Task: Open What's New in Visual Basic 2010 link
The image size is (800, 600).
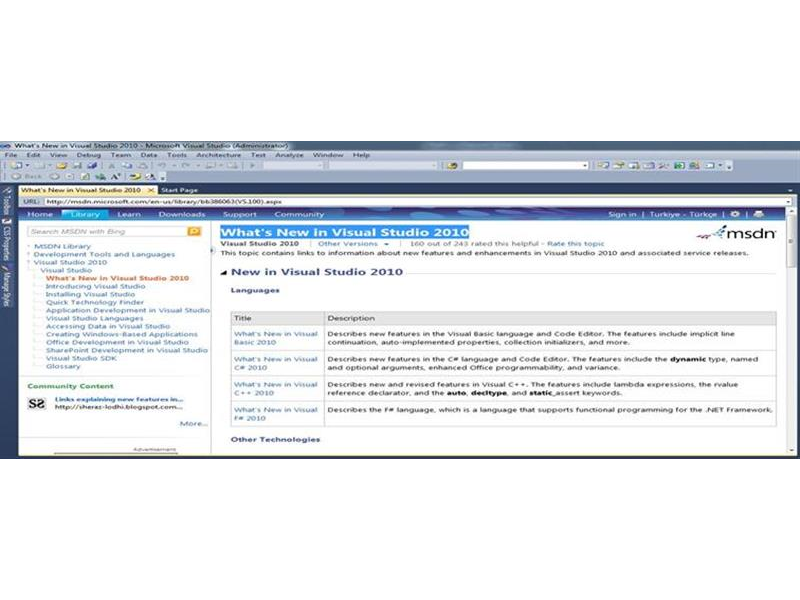Action: click(x=276, y=338)
